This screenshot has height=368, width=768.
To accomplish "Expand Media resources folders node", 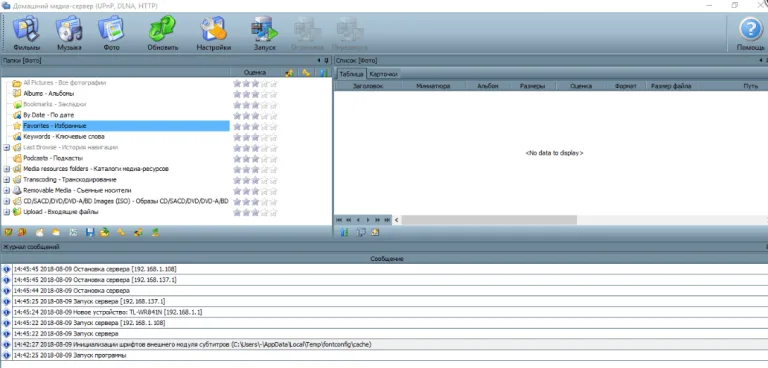I will (6, 169).
